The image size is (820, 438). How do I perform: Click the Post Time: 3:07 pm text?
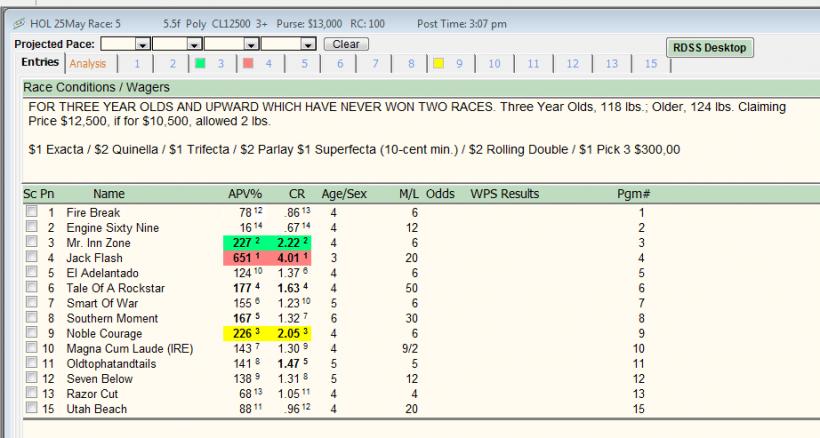tap(462, 24)
